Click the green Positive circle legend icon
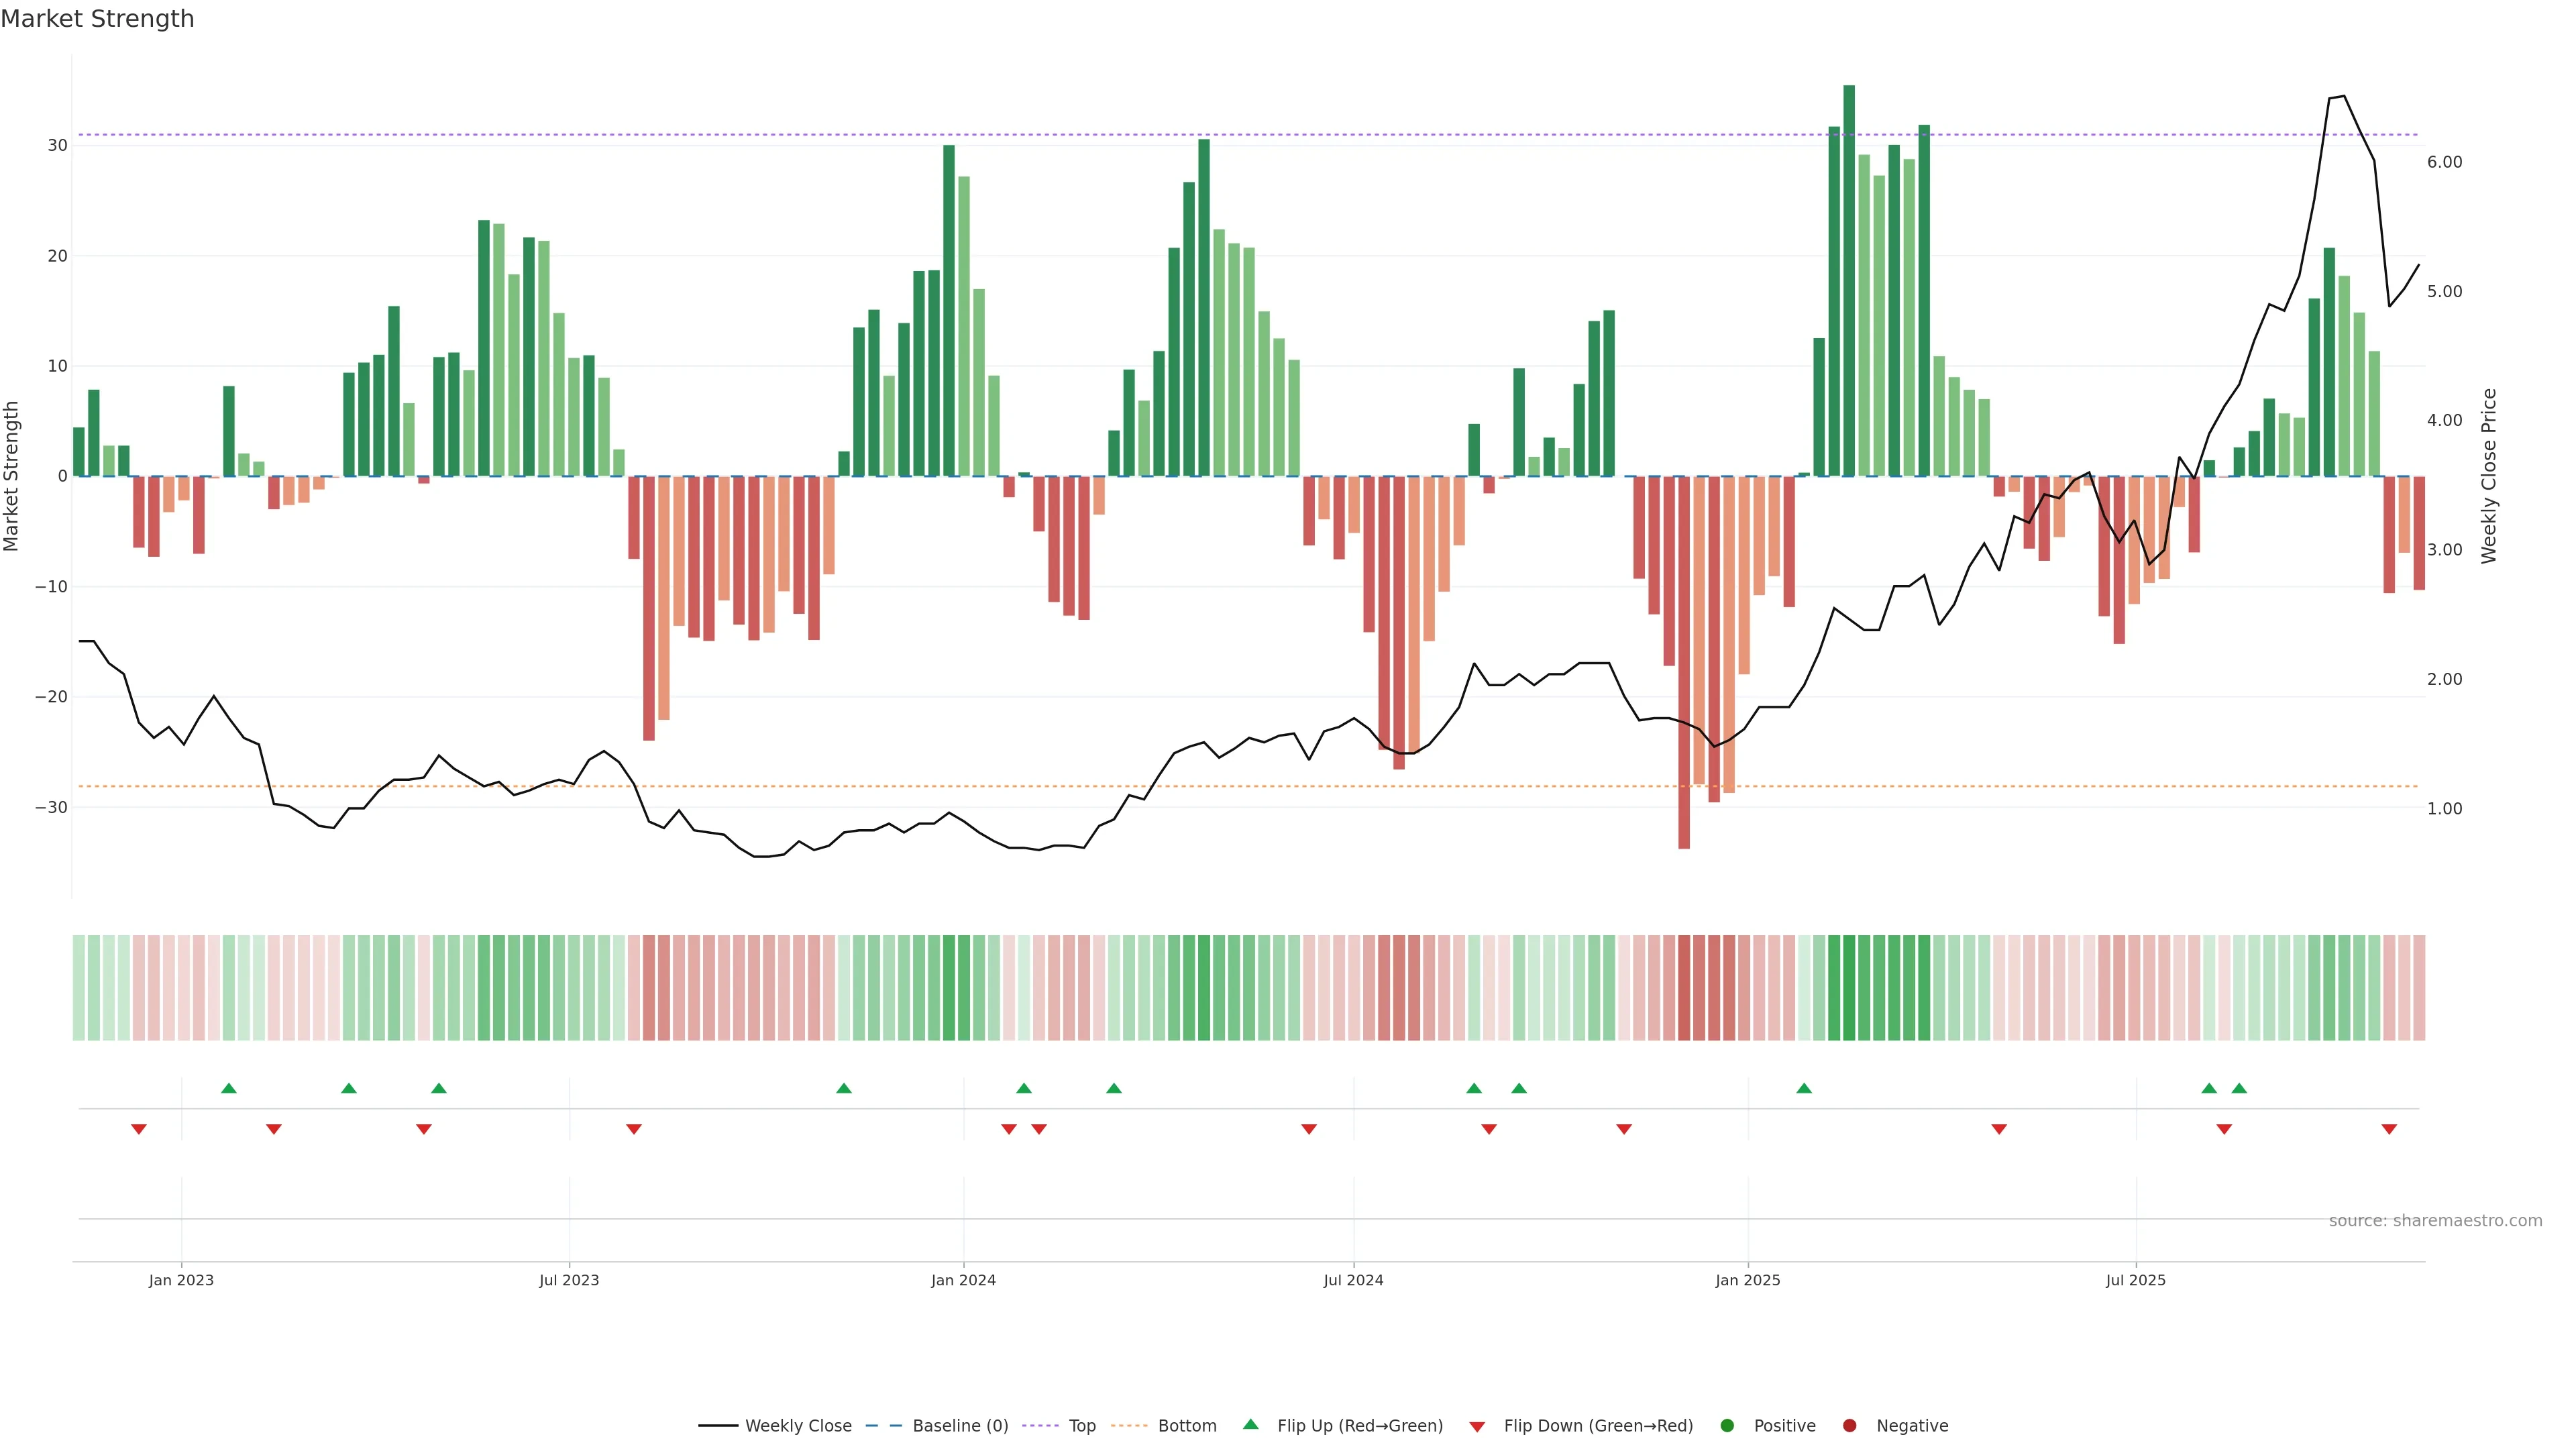 click(x=1727, y=1425)
